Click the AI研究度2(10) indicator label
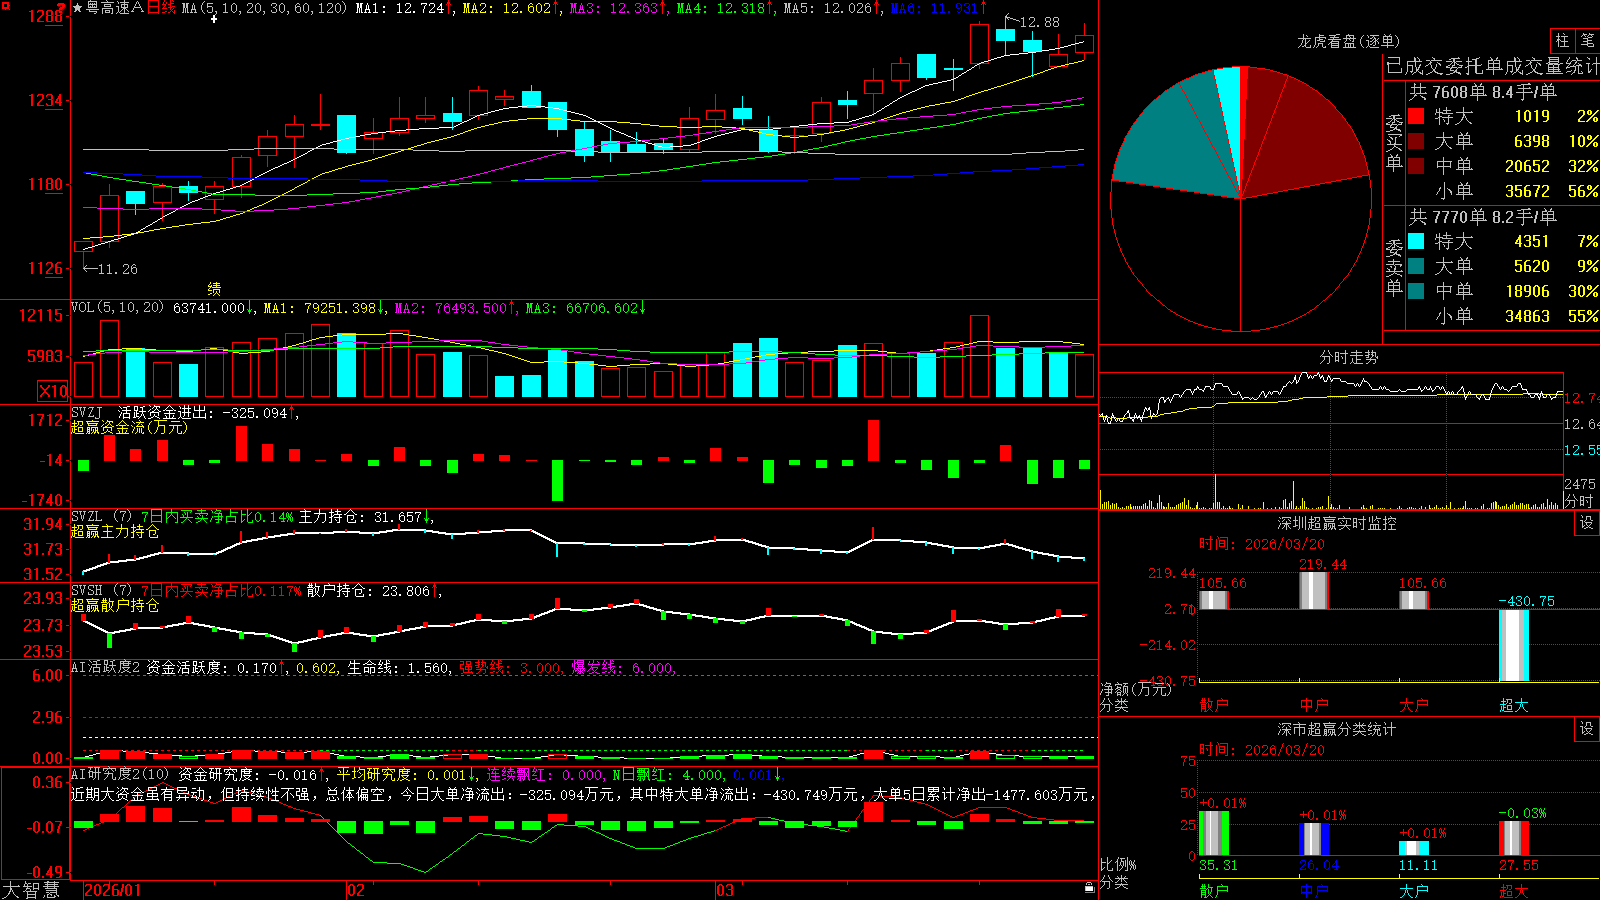This screenshot has height=900, width=1600. tap(120, 775)
